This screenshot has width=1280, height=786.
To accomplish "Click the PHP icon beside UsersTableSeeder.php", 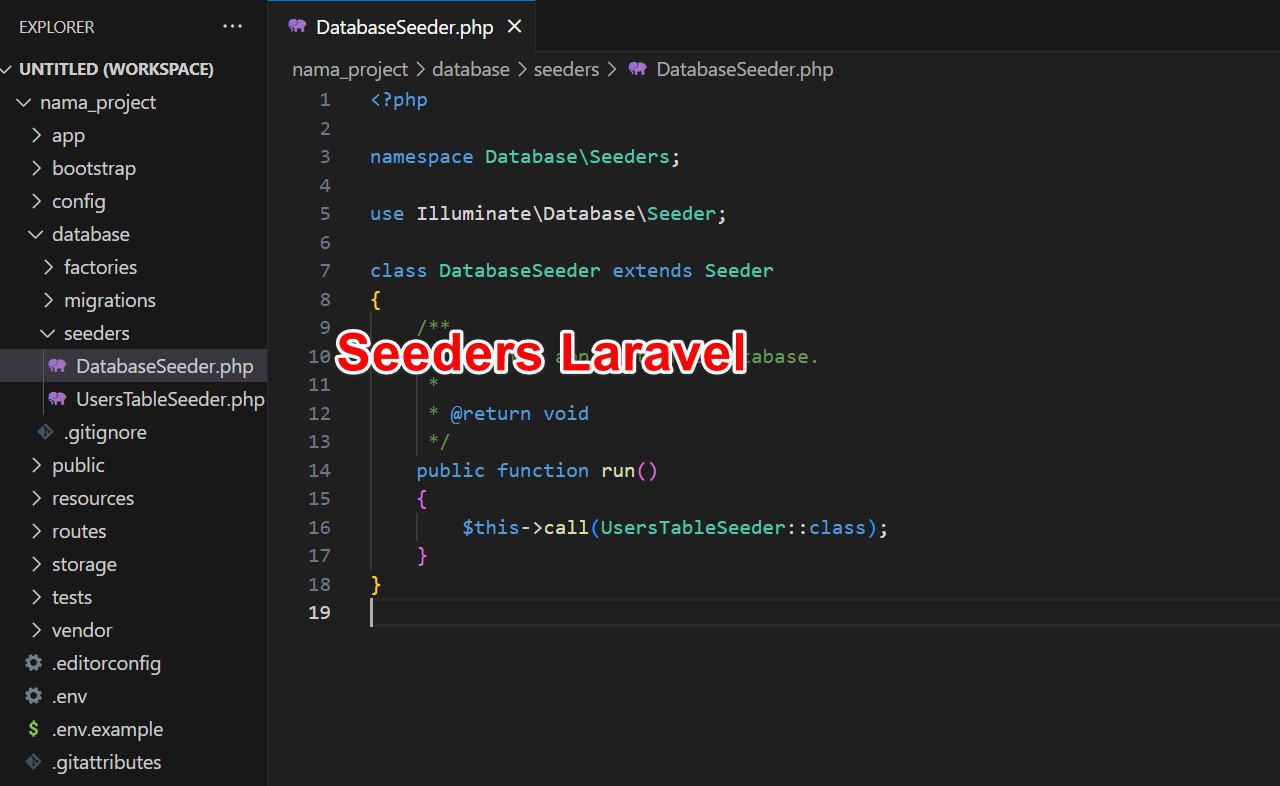I will 57,399.
